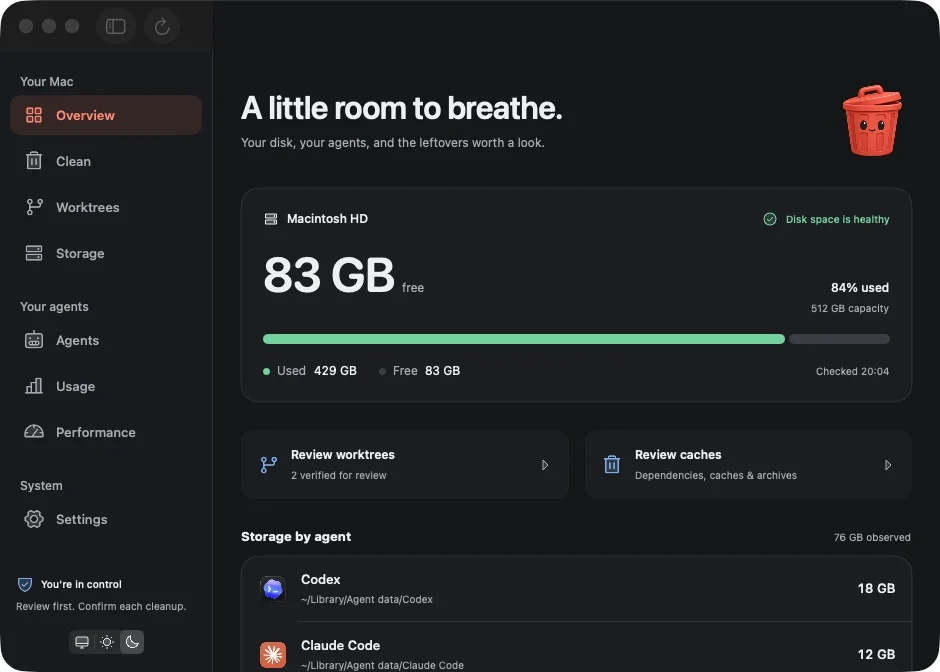Click the "Disk space is healthy" status
940x672 pixels.
pyautogui.click(x=826, y=219)
